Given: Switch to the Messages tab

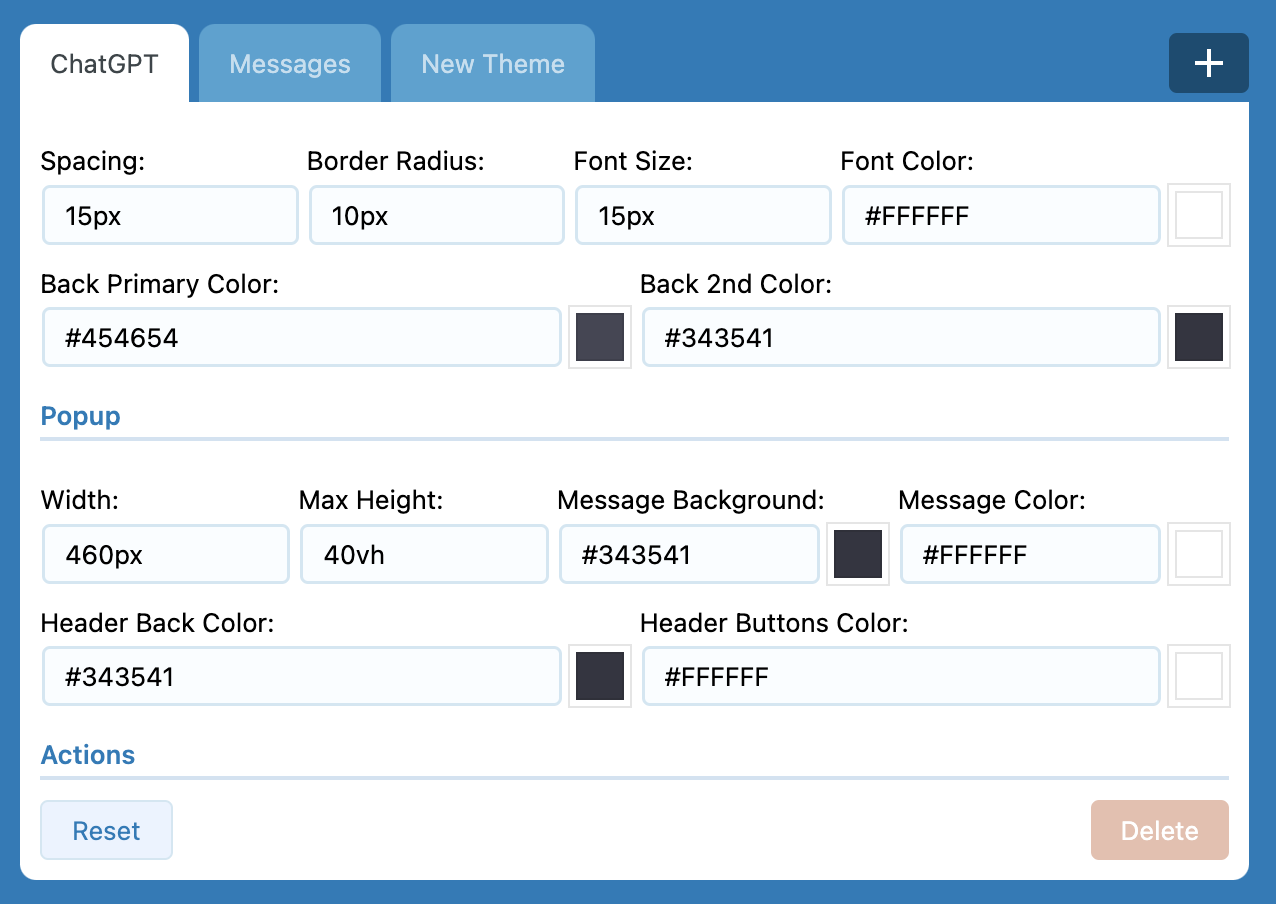Looking at the screenshot, I should point(289,63).
